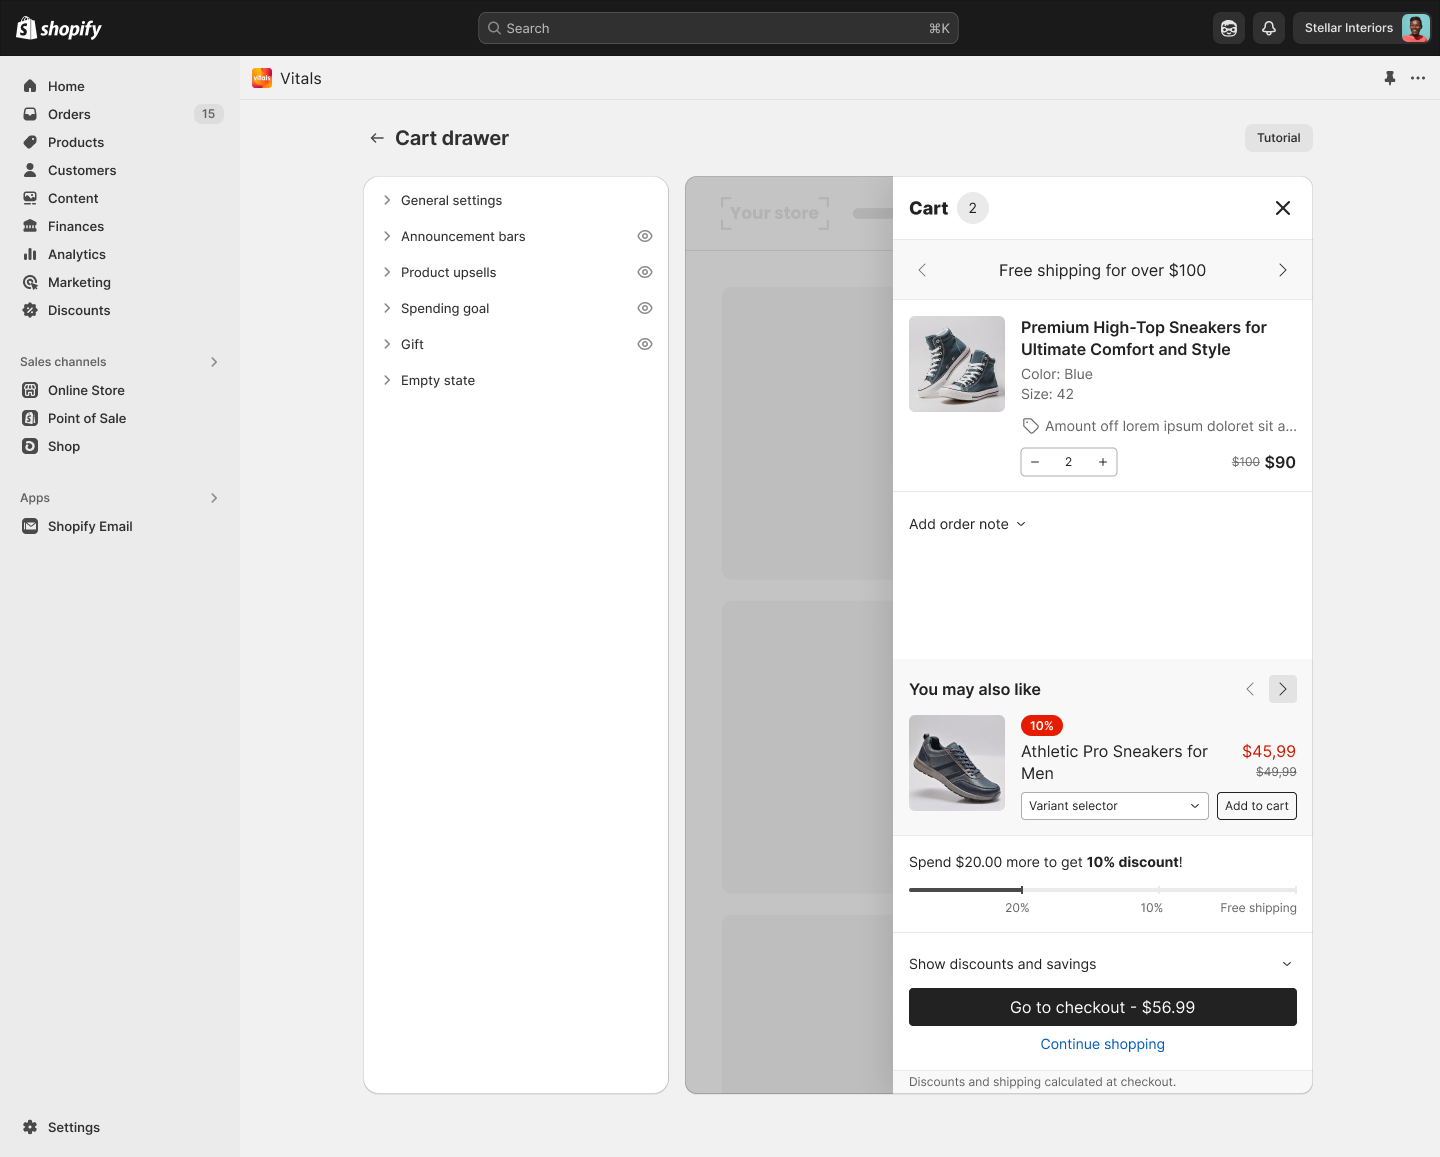
Task: Click previous arrow in You may also like
Action: point(1250,689)
